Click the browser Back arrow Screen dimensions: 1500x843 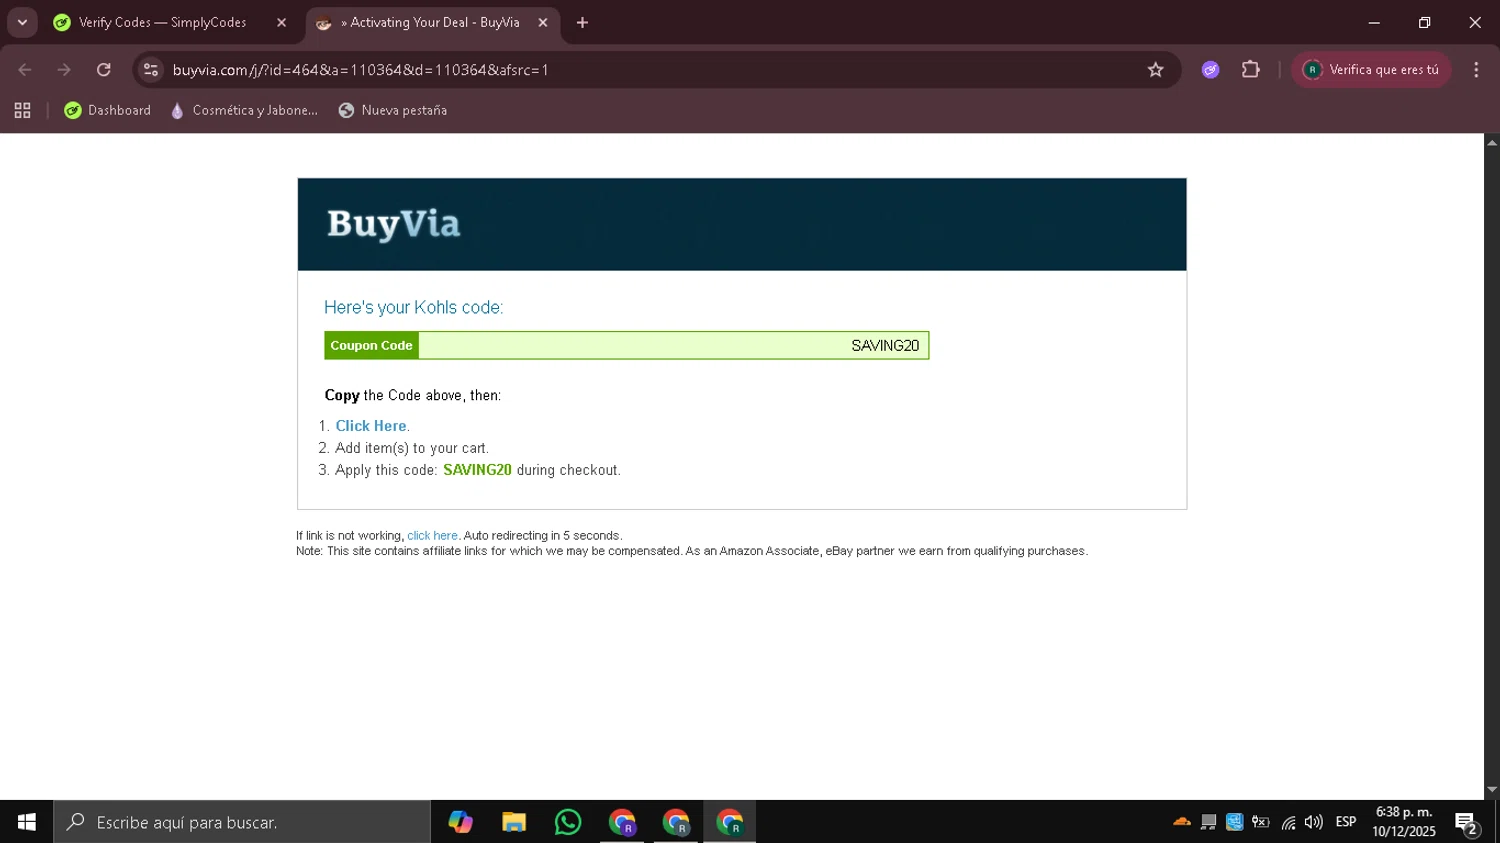click(x=25, y=70)
